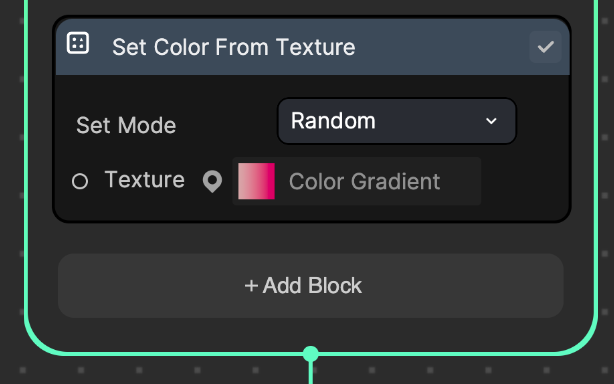
Task: Disable the Set Color From Texture block
Action: (x=545, y=47)
